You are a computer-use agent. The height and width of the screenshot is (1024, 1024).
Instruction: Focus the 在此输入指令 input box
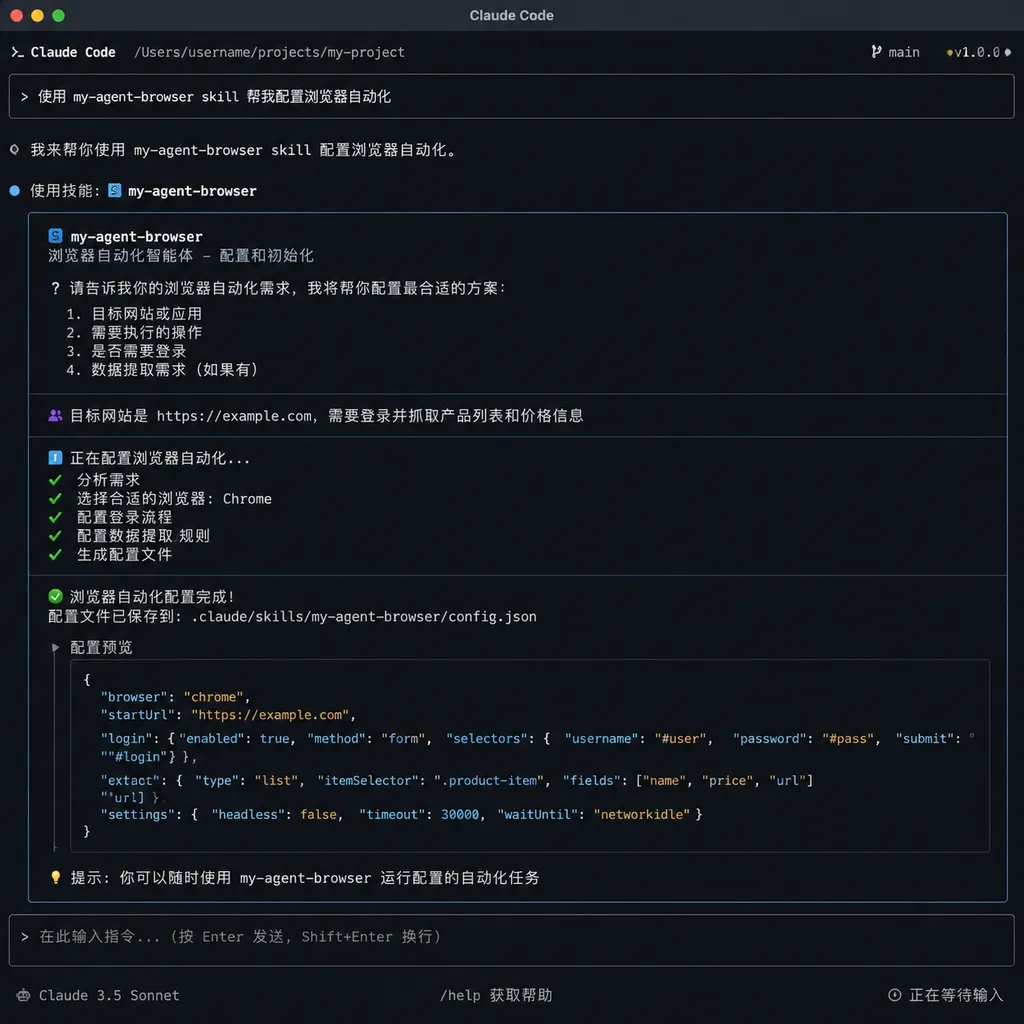tap(511, 940)
